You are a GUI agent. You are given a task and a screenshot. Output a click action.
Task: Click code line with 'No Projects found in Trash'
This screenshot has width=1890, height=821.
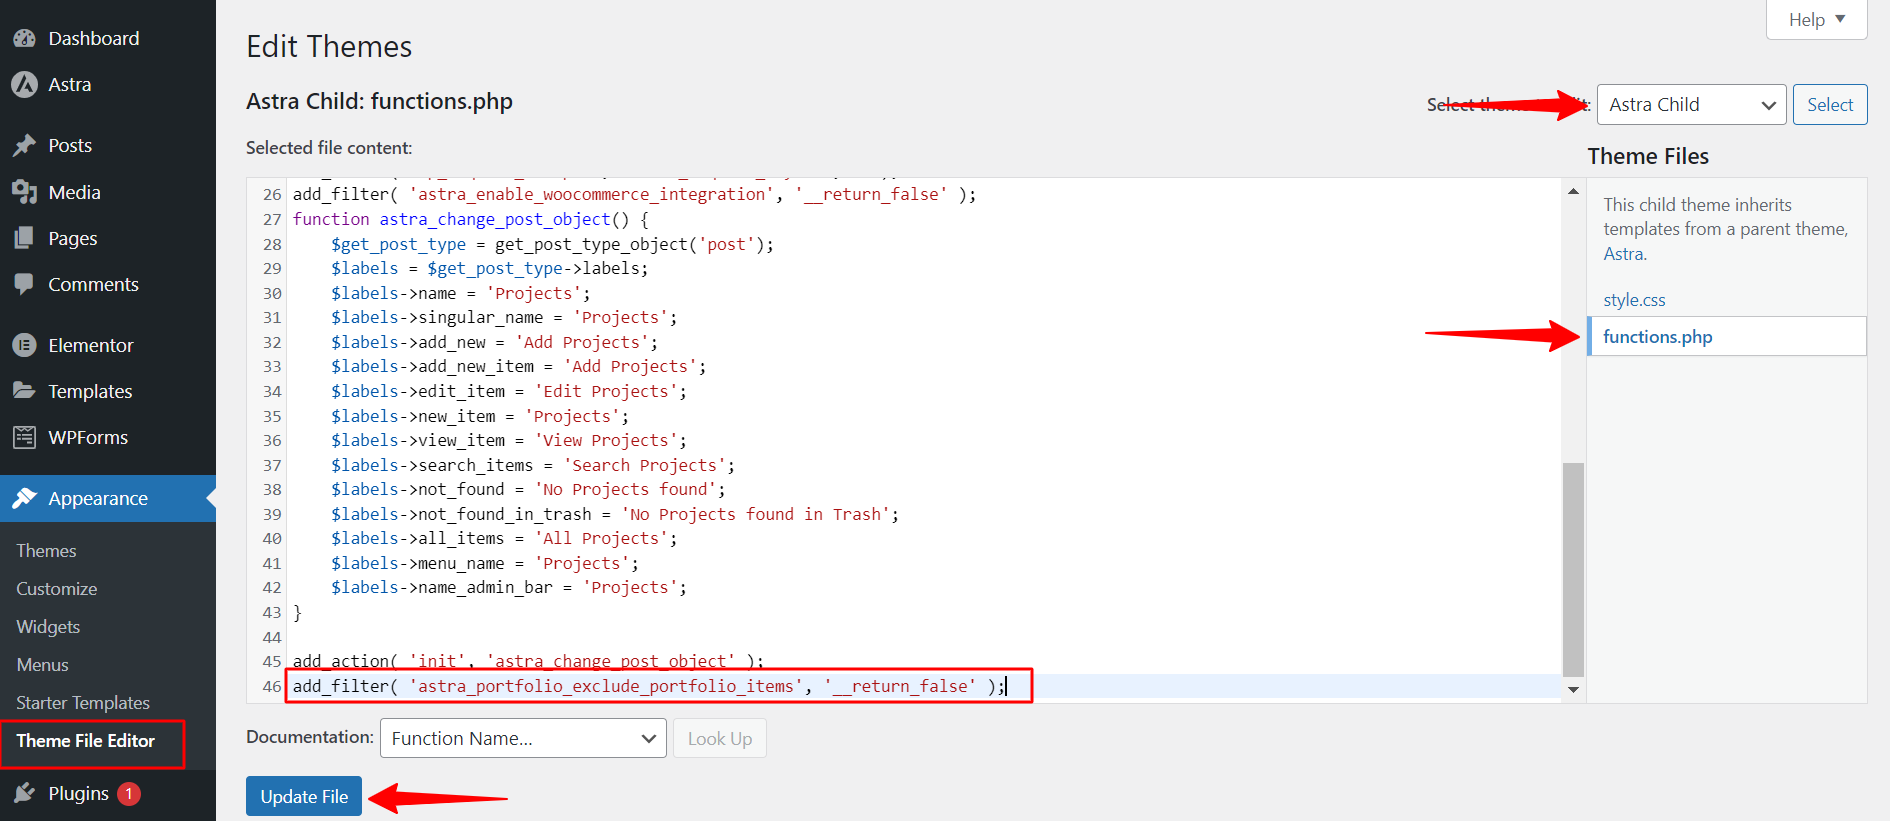click(614, 514)
